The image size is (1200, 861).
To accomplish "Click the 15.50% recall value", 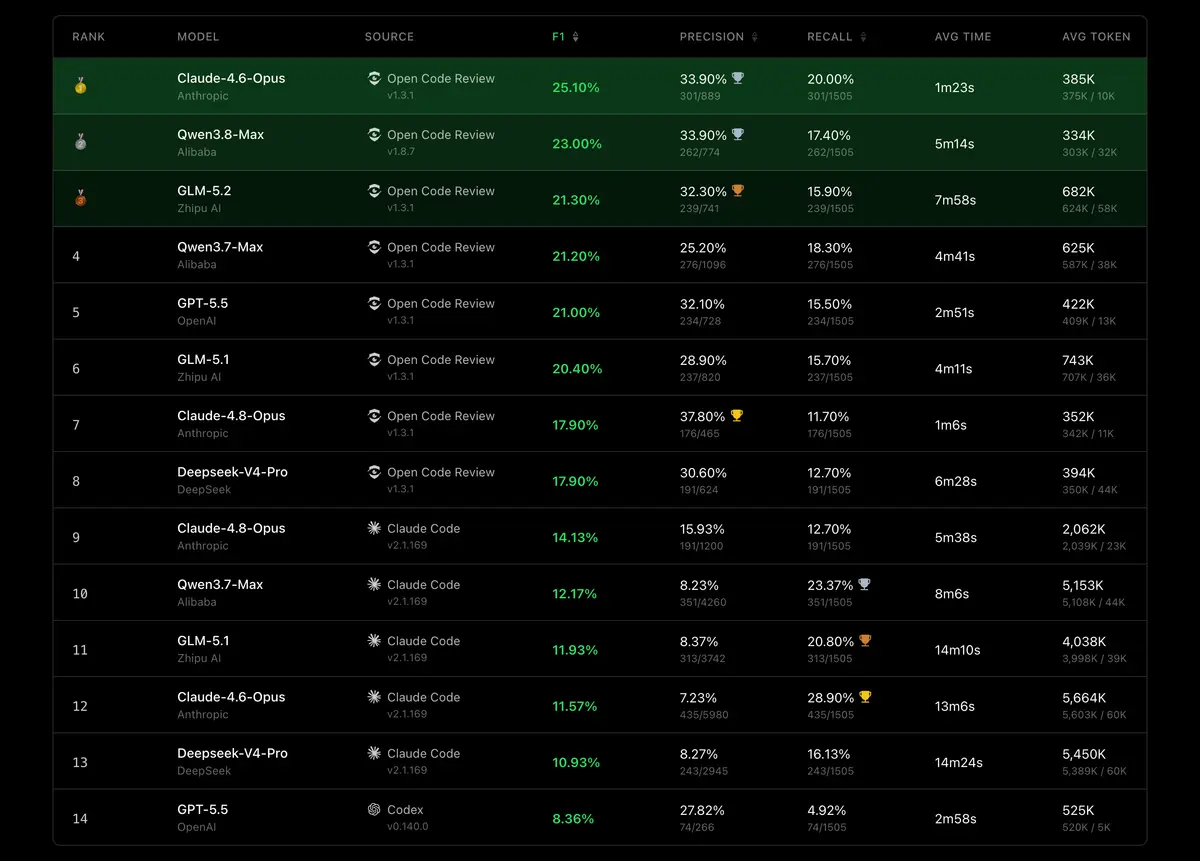I will 829,303.
